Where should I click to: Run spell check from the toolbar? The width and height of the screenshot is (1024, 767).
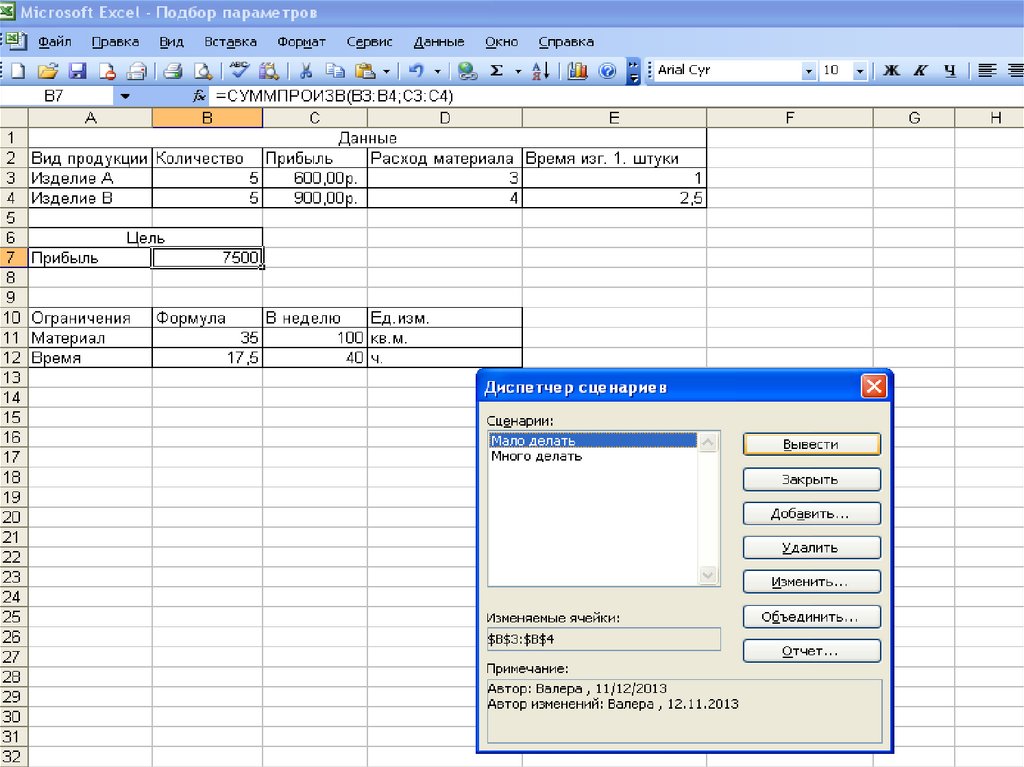click(238, 71)
